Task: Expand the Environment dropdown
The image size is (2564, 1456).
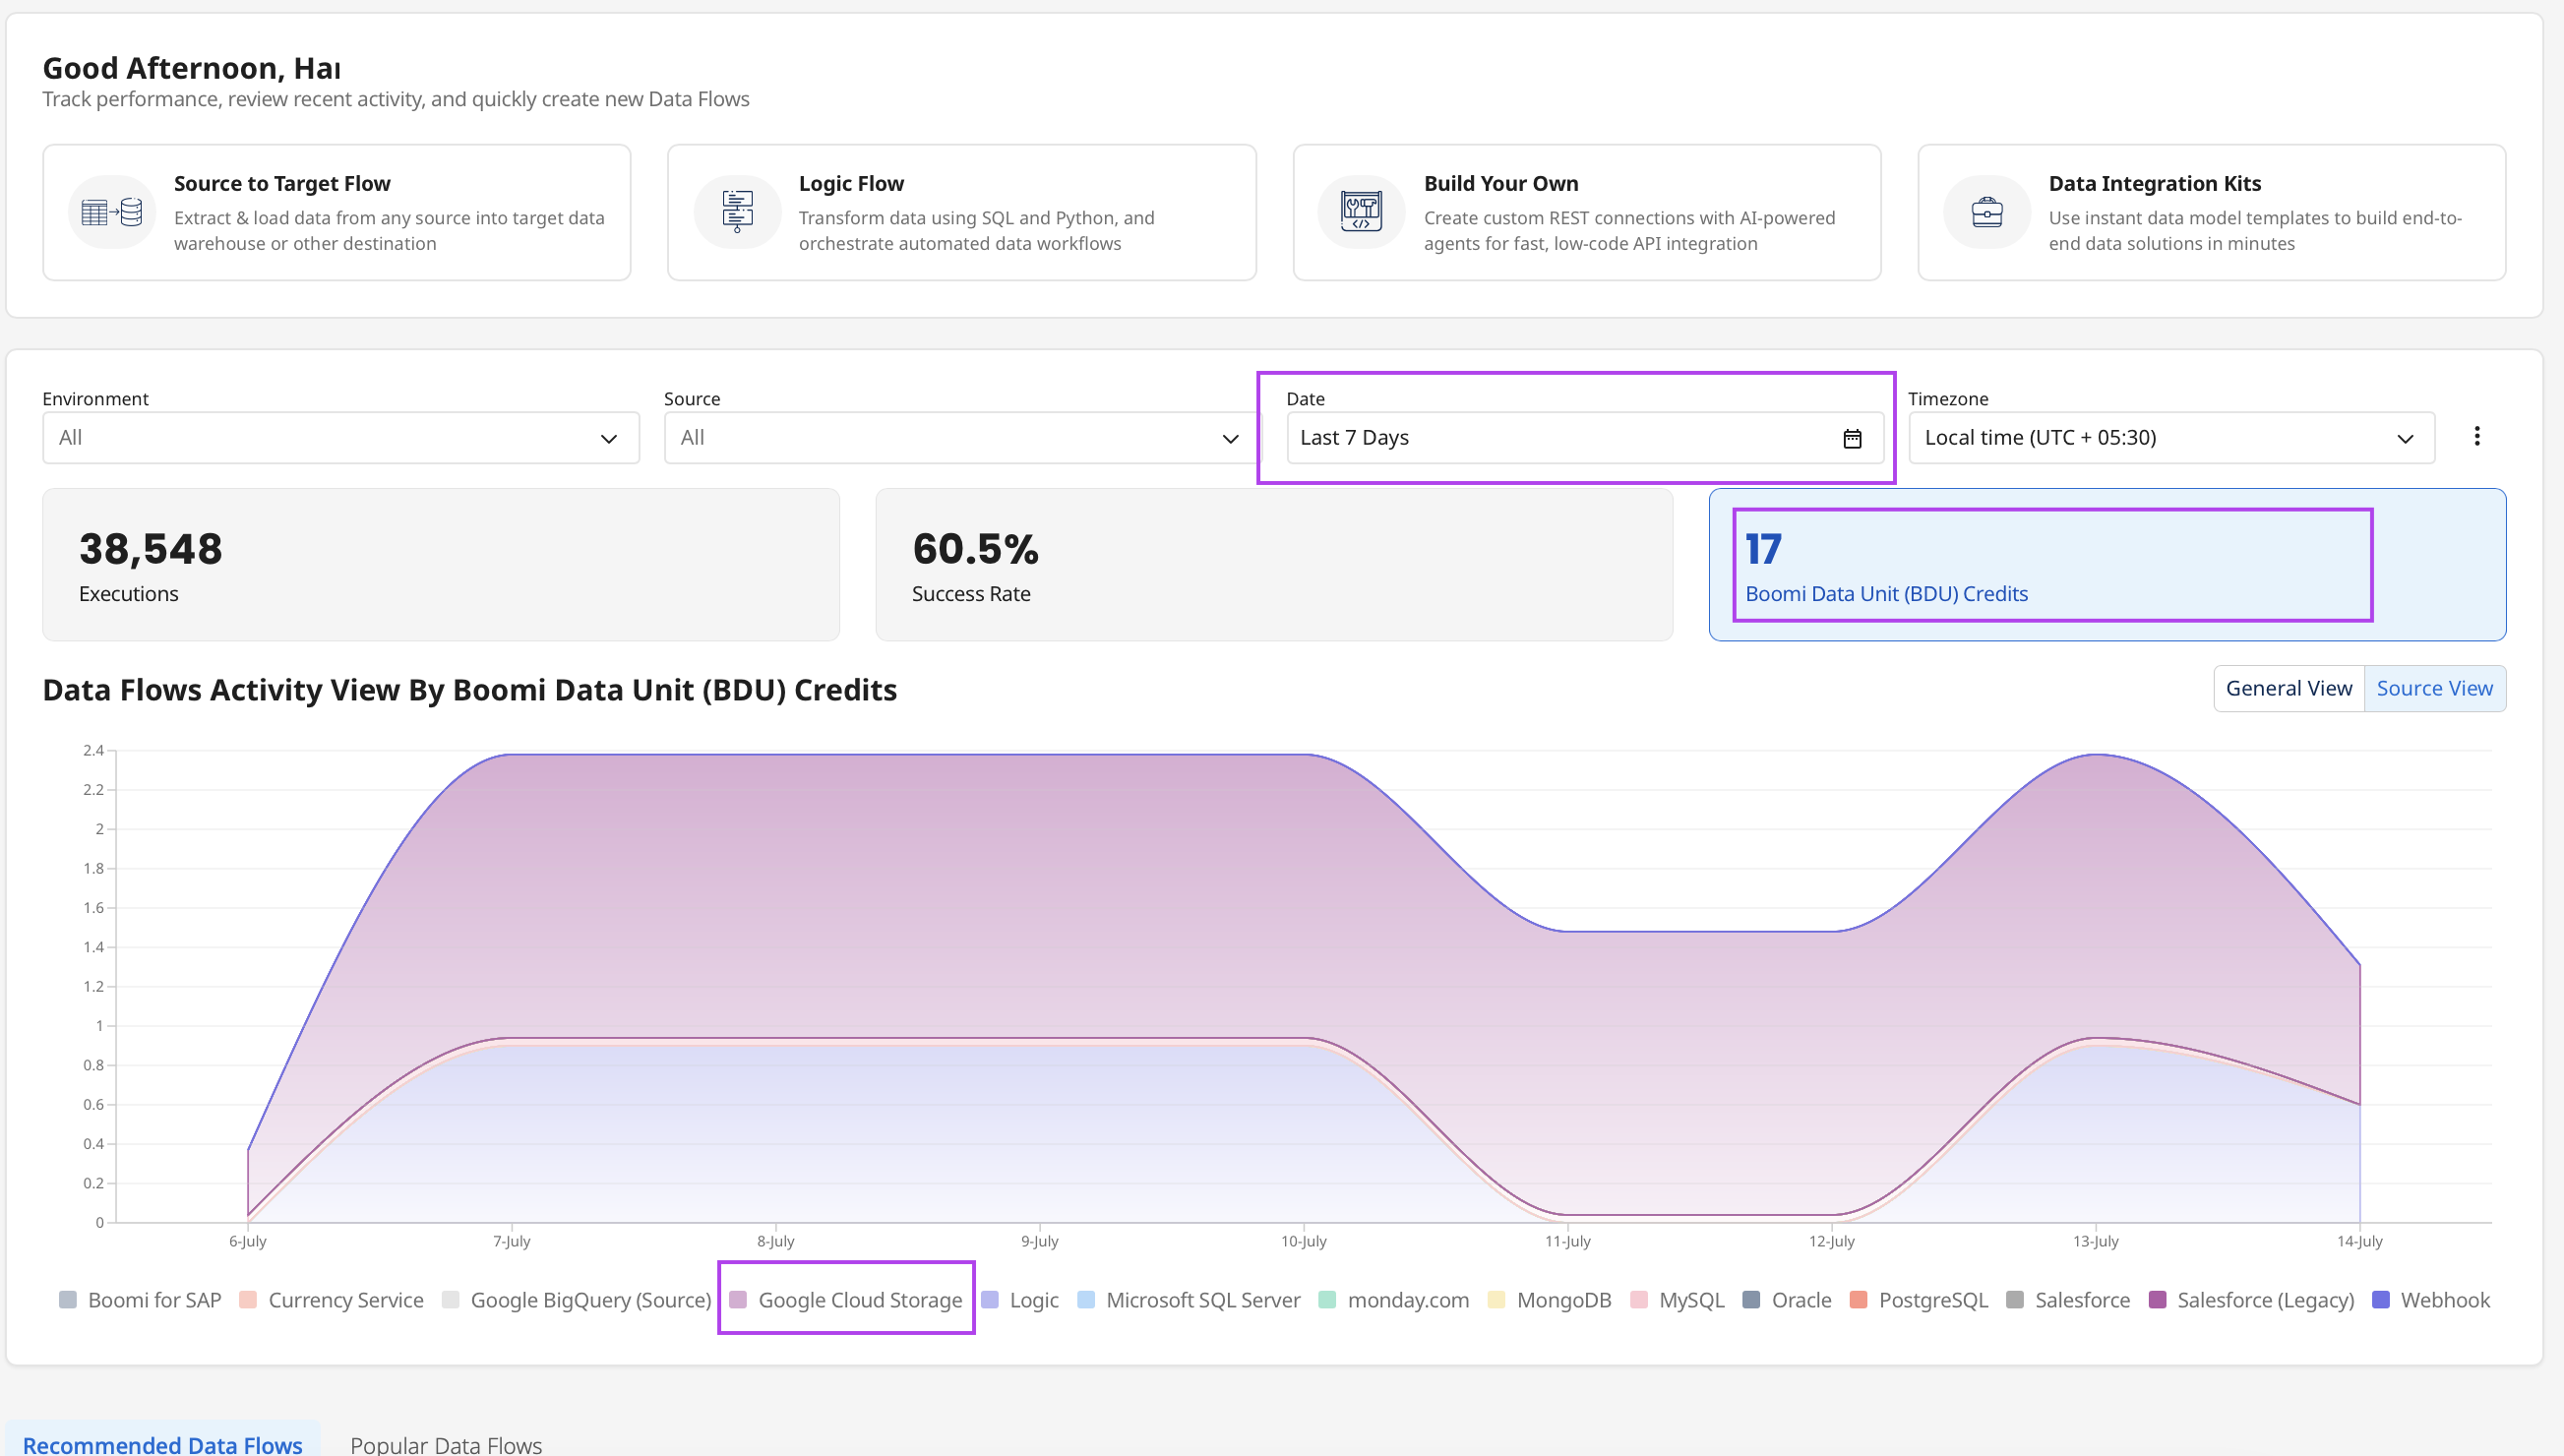Action: pyautogui.click(x=341, y=438)
